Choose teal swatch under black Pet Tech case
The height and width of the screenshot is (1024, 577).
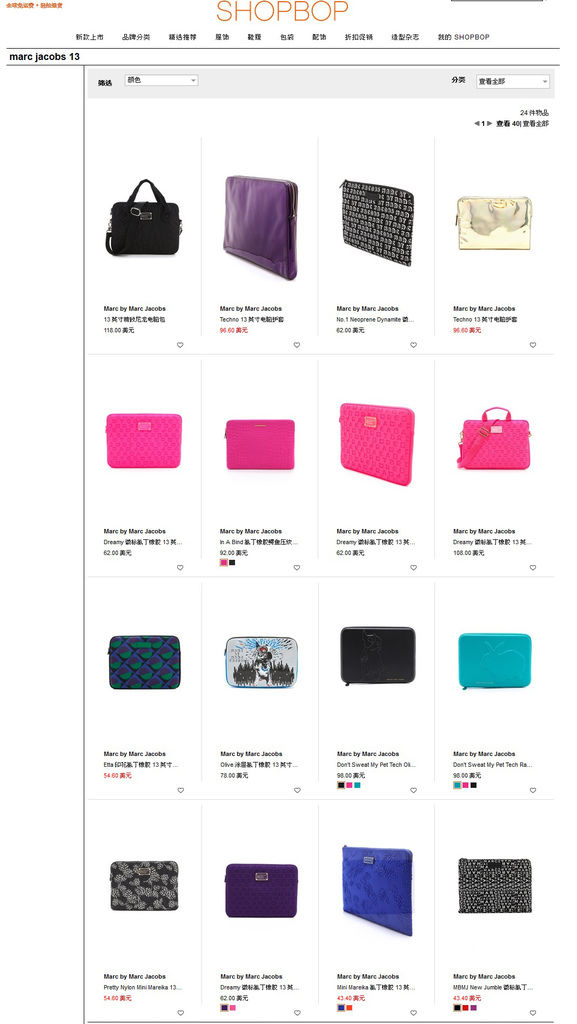click(x=357, y=785)
